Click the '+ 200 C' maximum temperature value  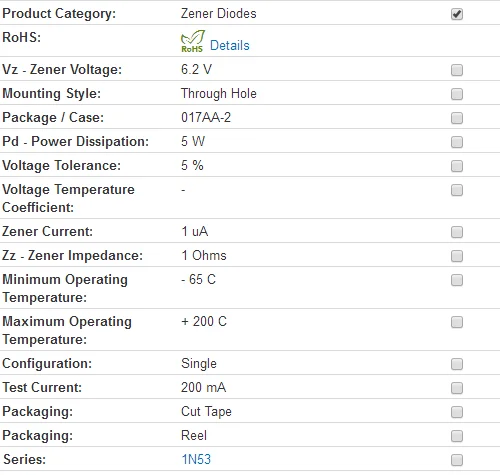pyautogui.click(x=204, y=321)
